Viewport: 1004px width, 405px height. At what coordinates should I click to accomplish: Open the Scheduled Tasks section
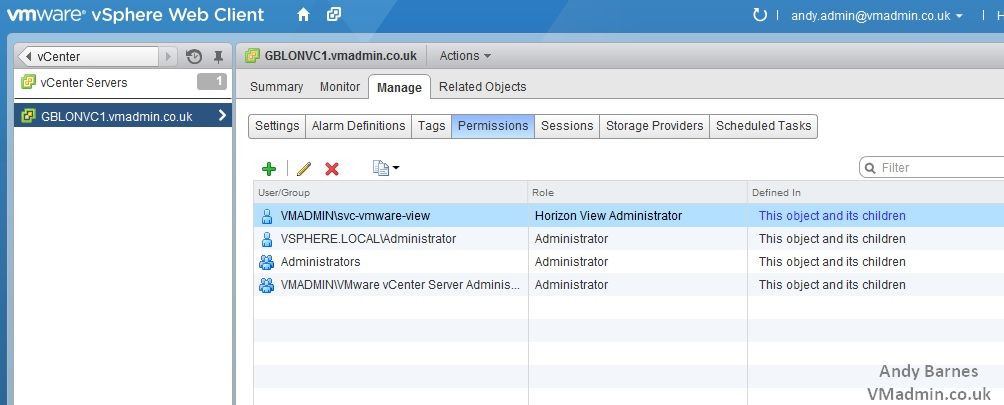[x=763, y=126]
